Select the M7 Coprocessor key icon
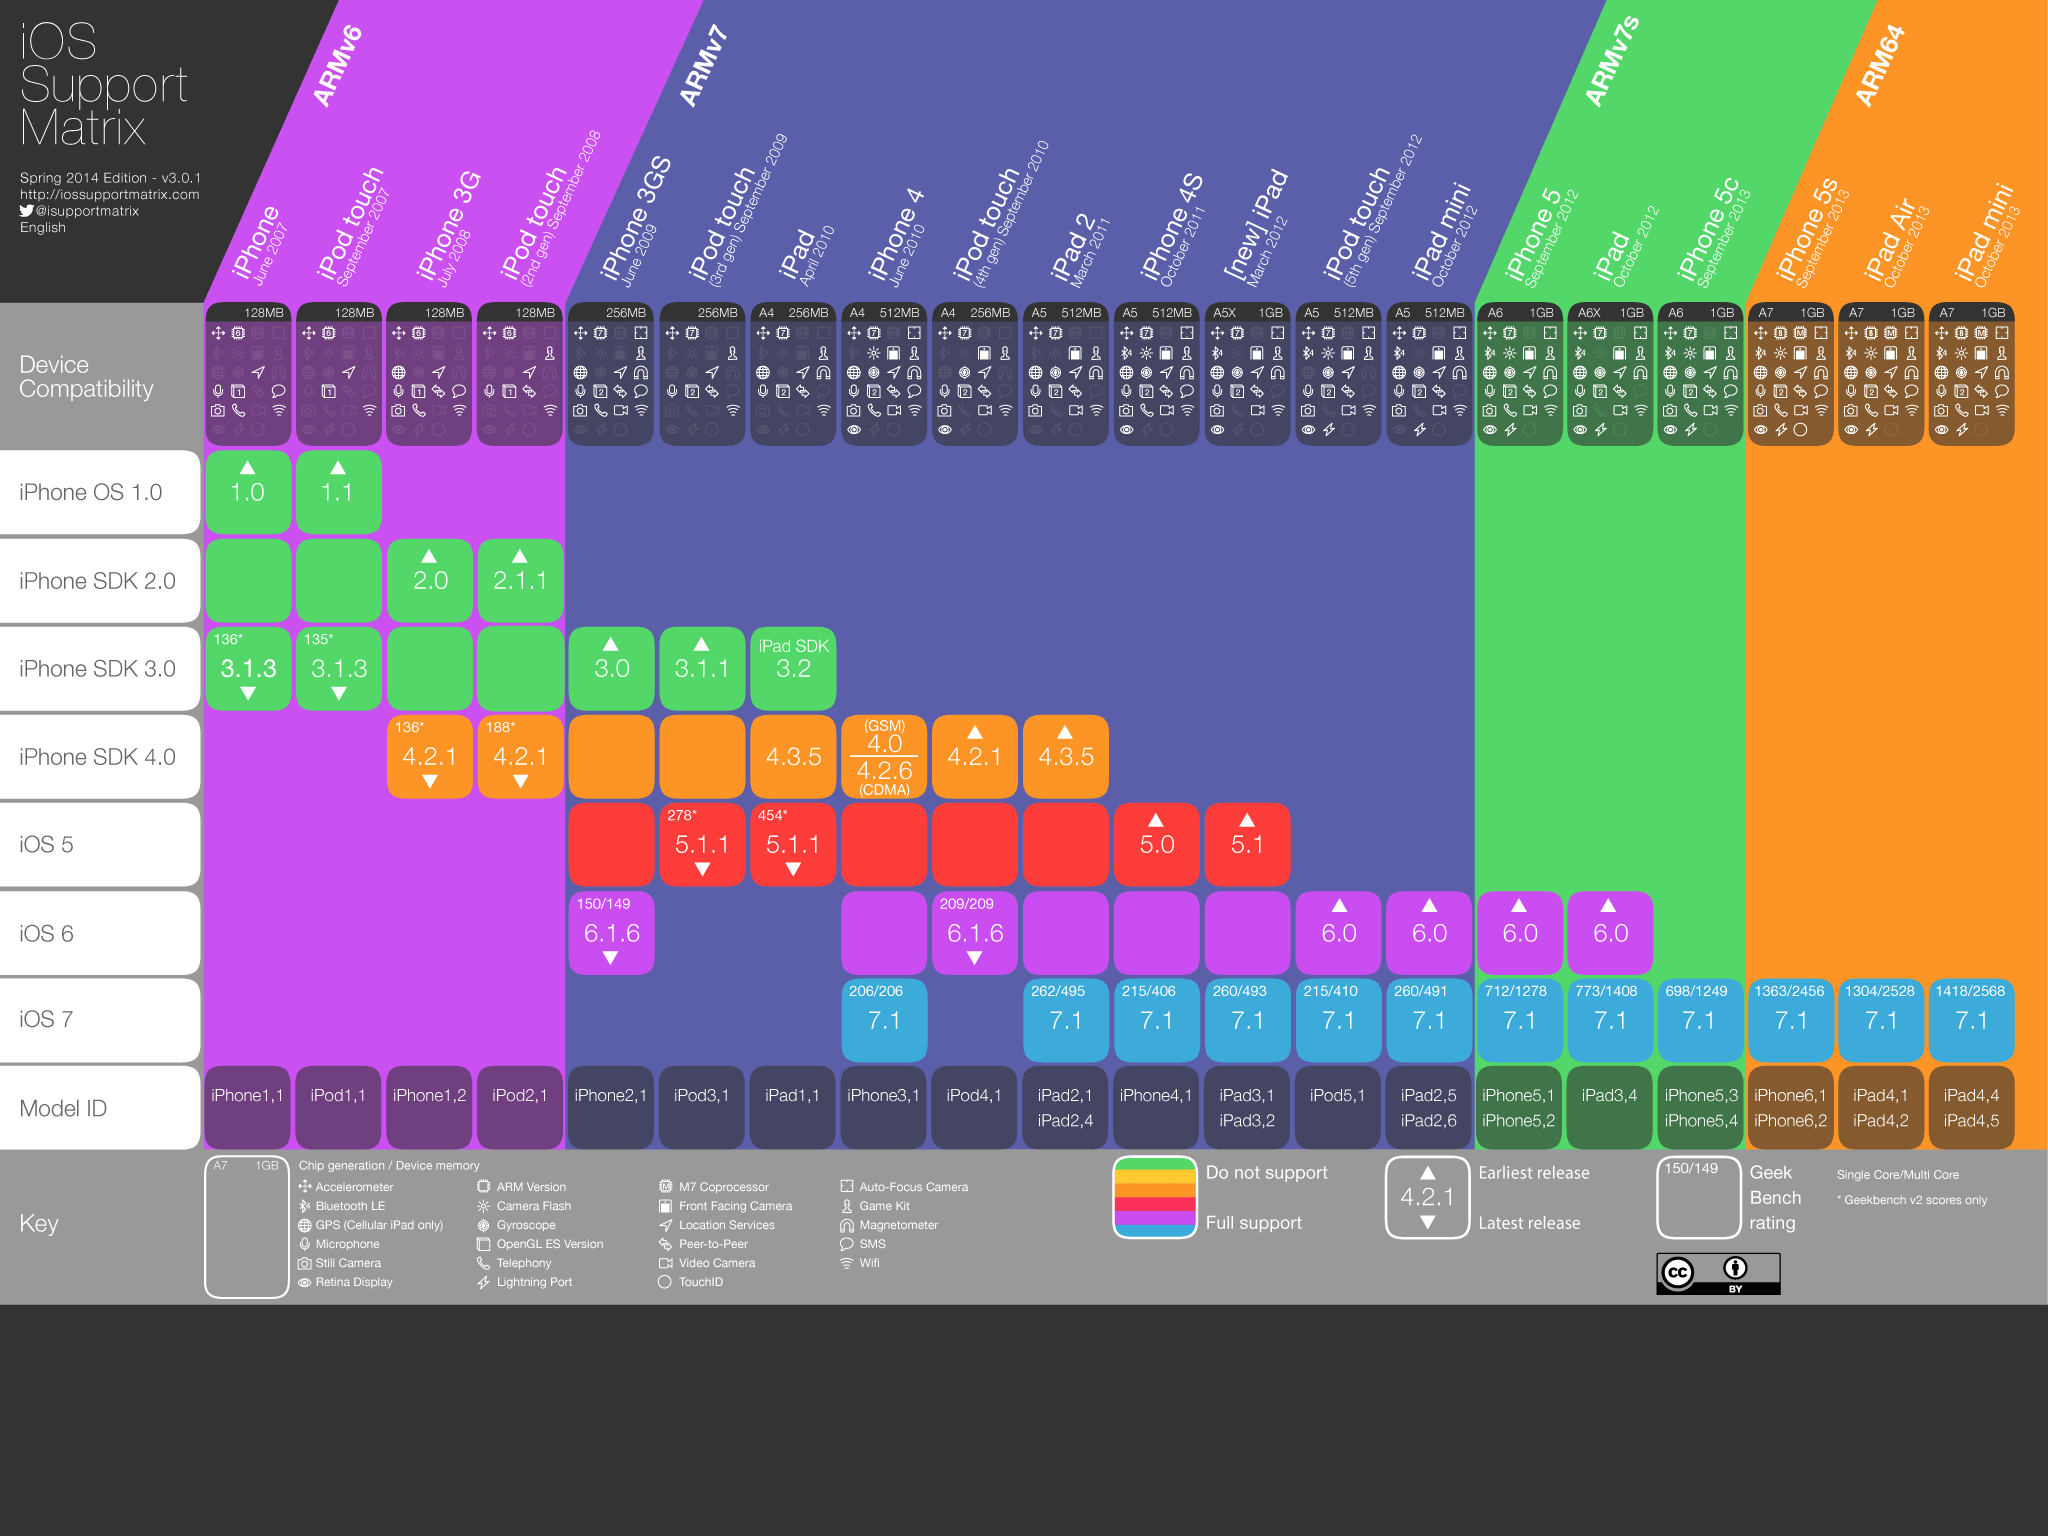The height and width of the screenshot is (1536, 2048). point(665,1186)
